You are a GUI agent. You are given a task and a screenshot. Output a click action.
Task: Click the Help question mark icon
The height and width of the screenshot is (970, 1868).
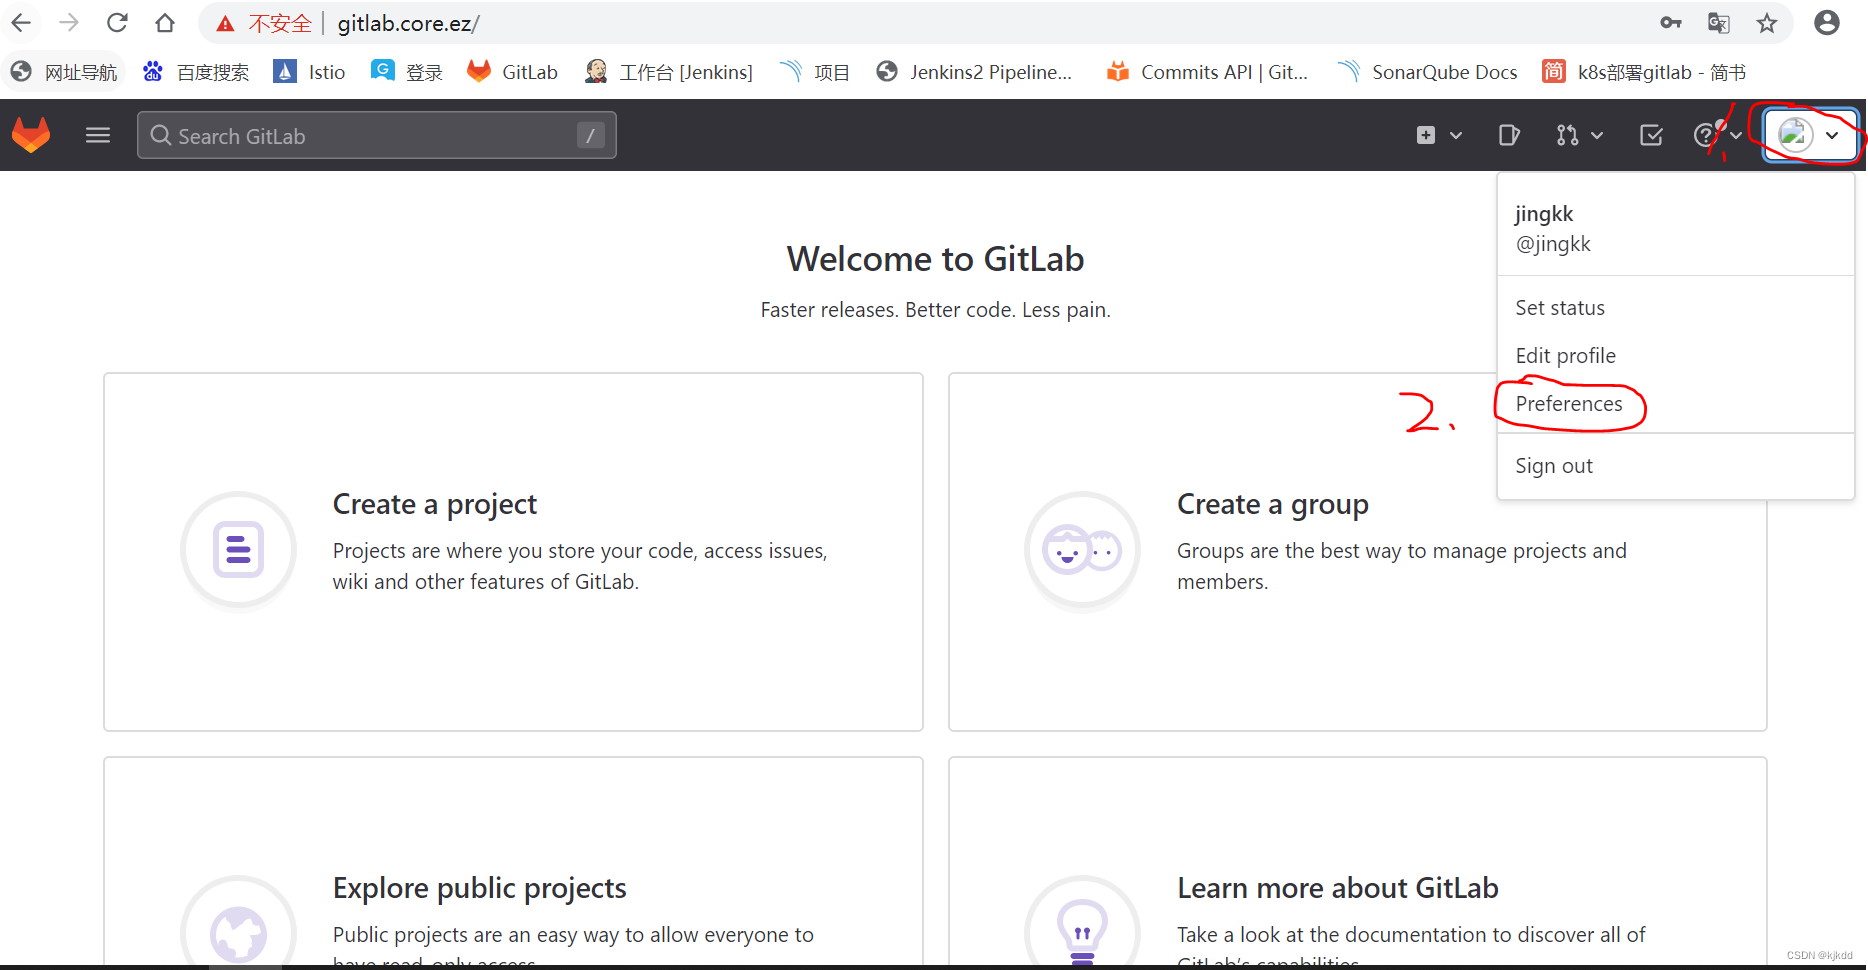(1705, 135)
